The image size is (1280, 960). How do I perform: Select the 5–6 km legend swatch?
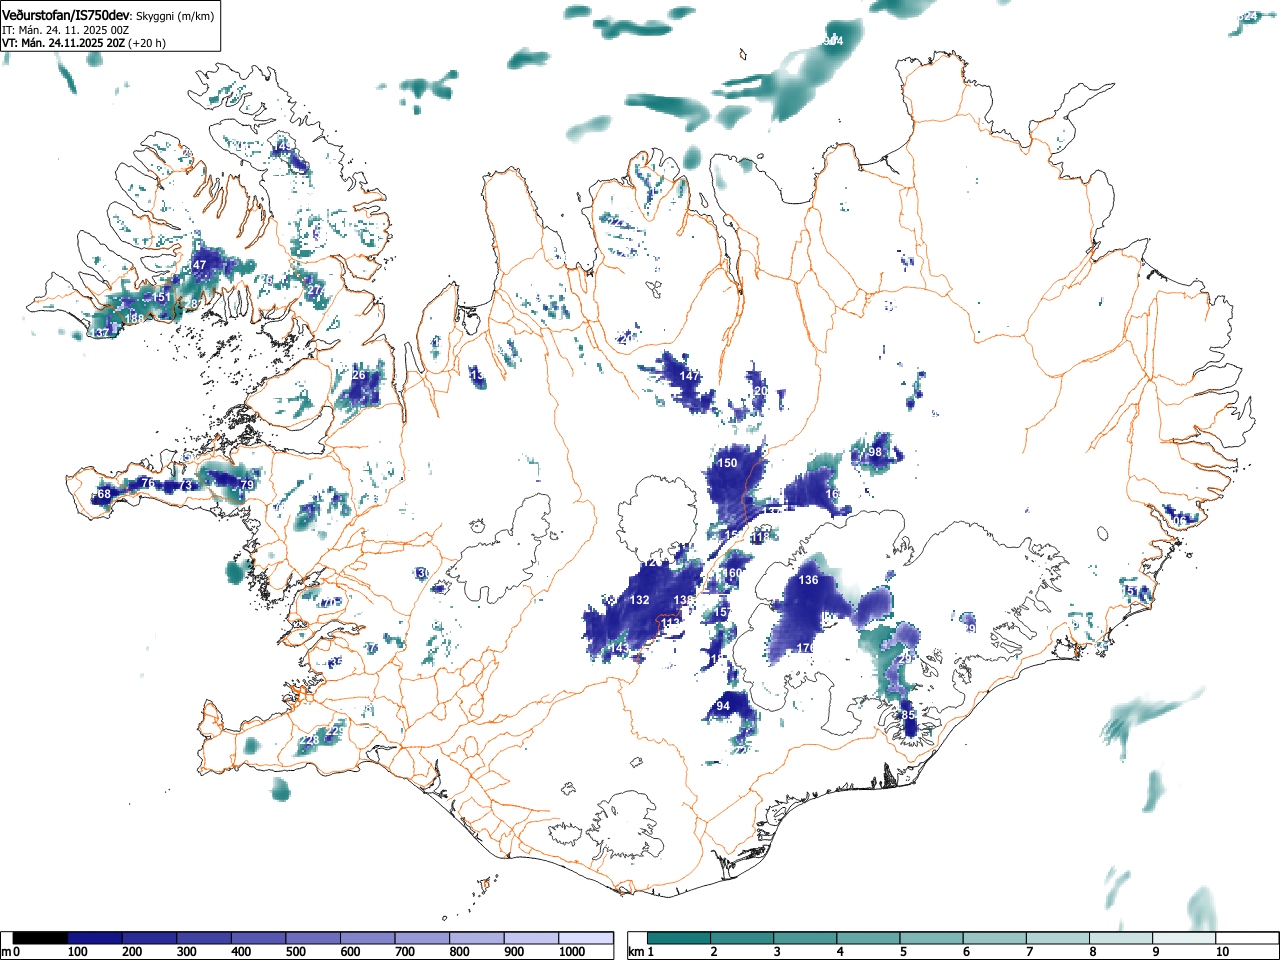coord(932,938)
